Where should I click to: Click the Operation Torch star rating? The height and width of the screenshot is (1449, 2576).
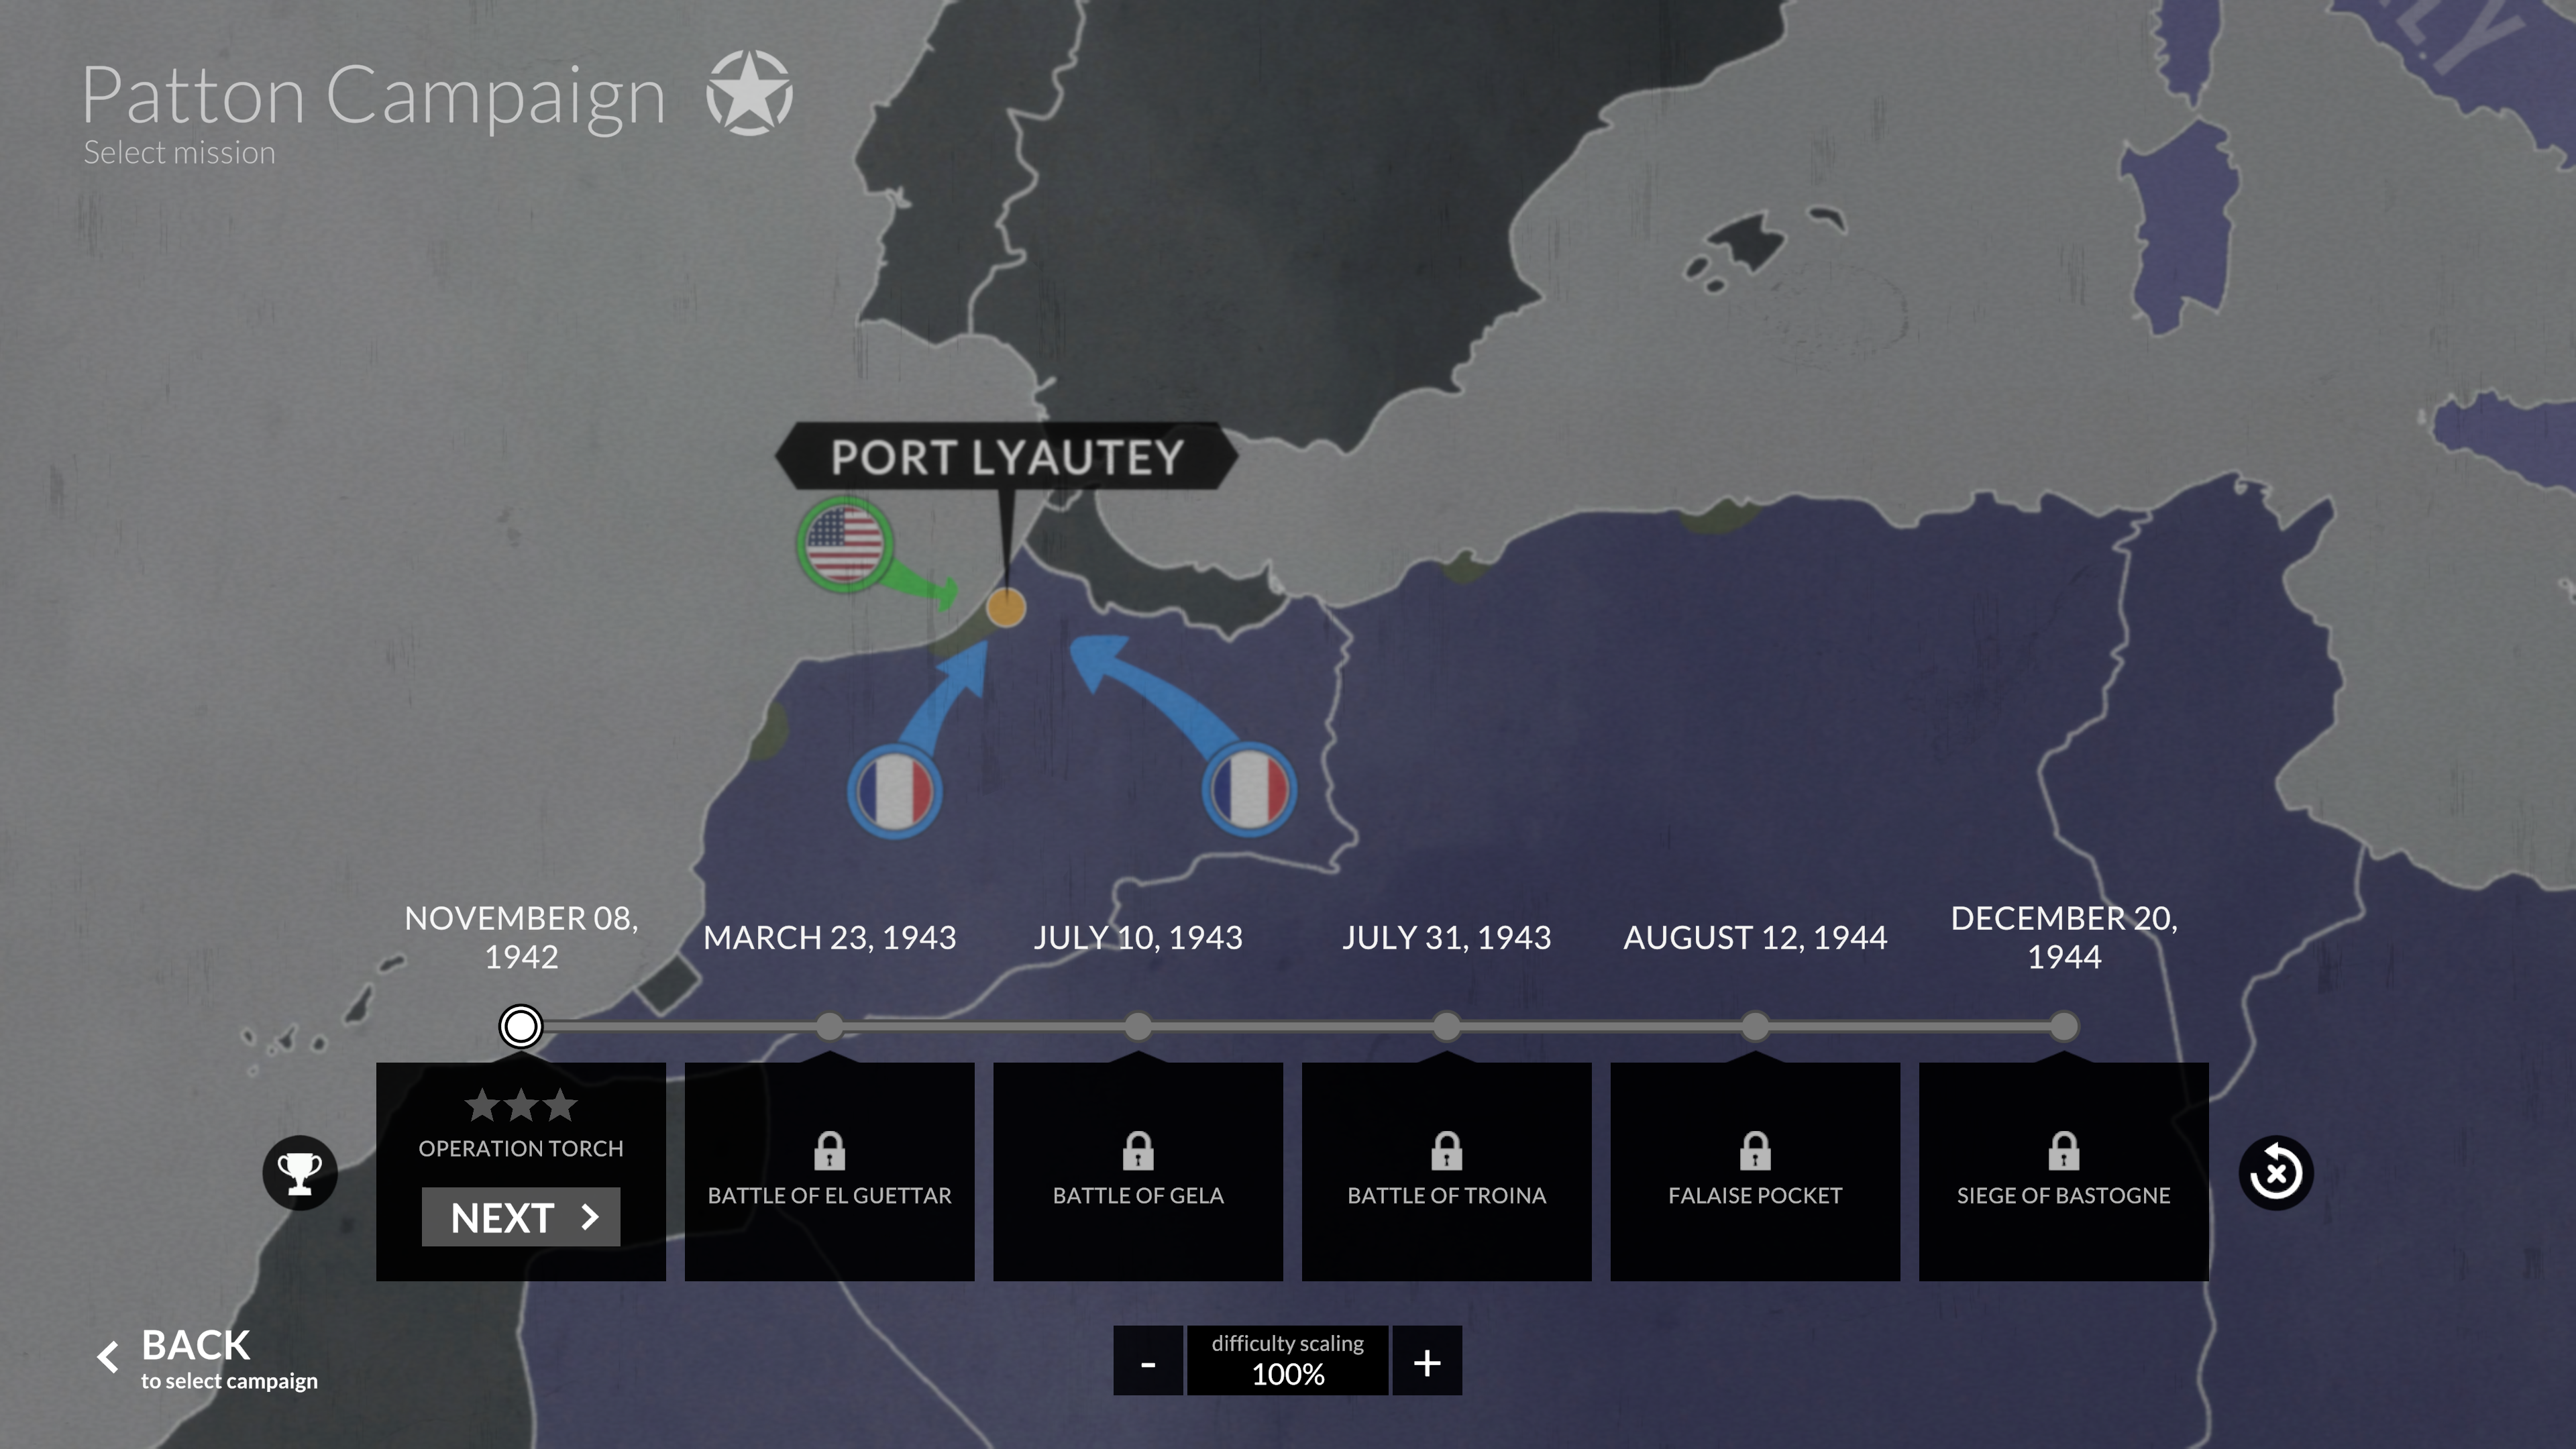click(x=521, y=1105)
